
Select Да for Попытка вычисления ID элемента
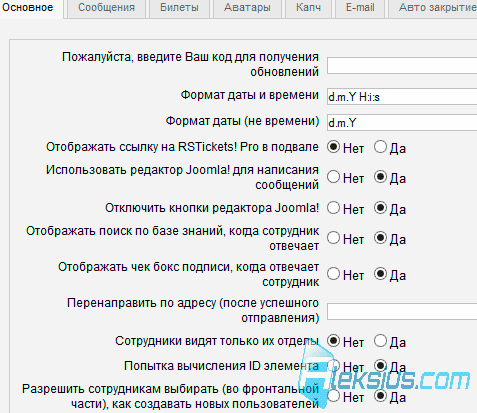pyautogui.click(x=380, y=366)
